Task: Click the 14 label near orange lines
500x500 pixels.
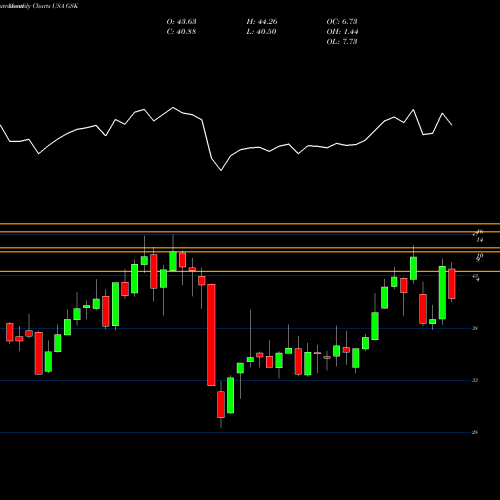Action: [480, 240]
